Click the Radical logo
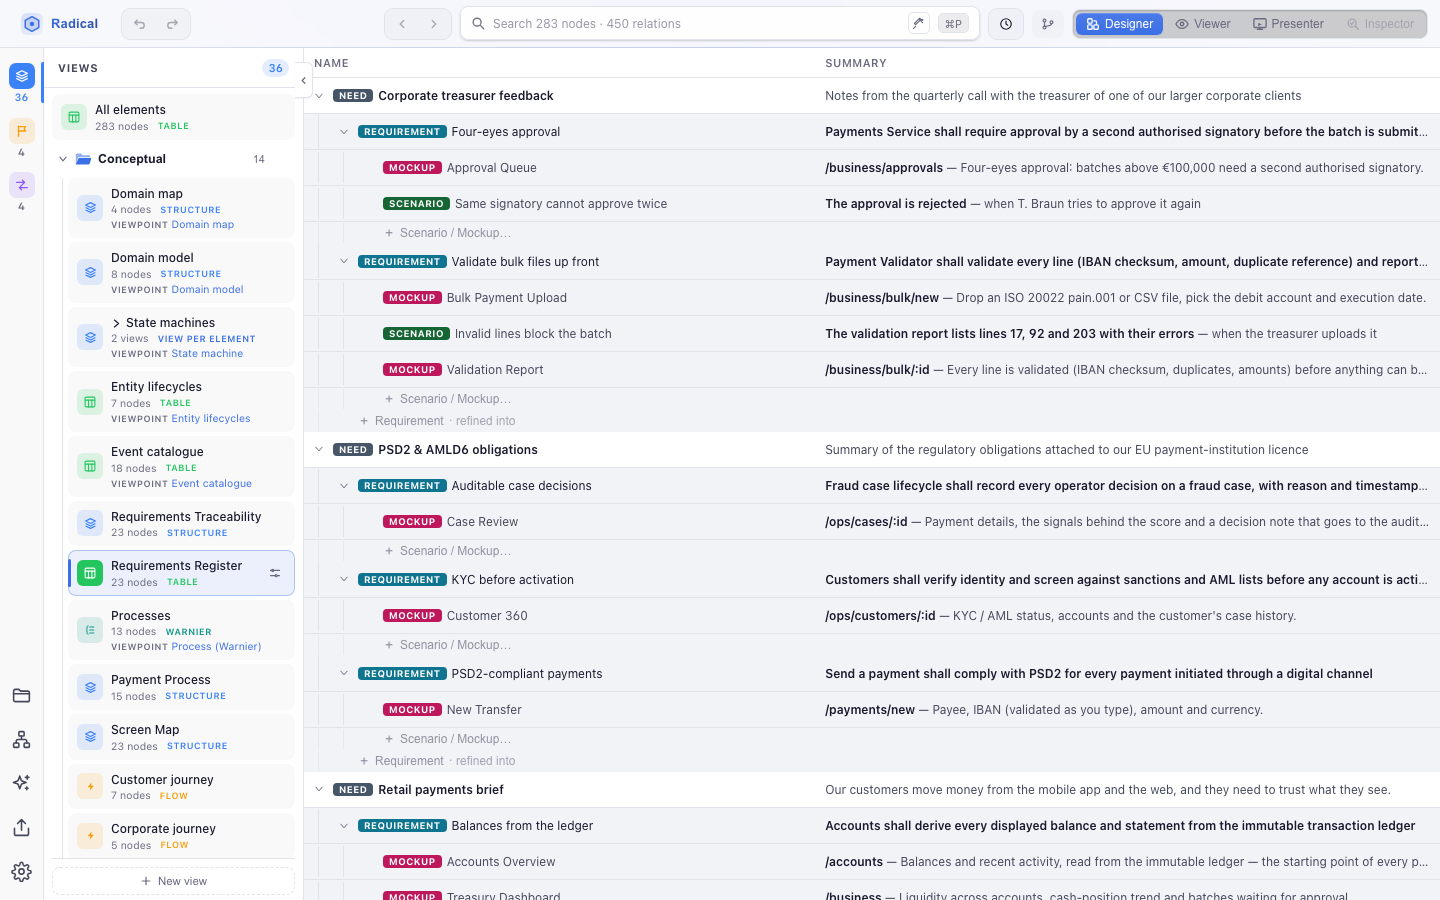The image size is (1440, 900). 31,24
